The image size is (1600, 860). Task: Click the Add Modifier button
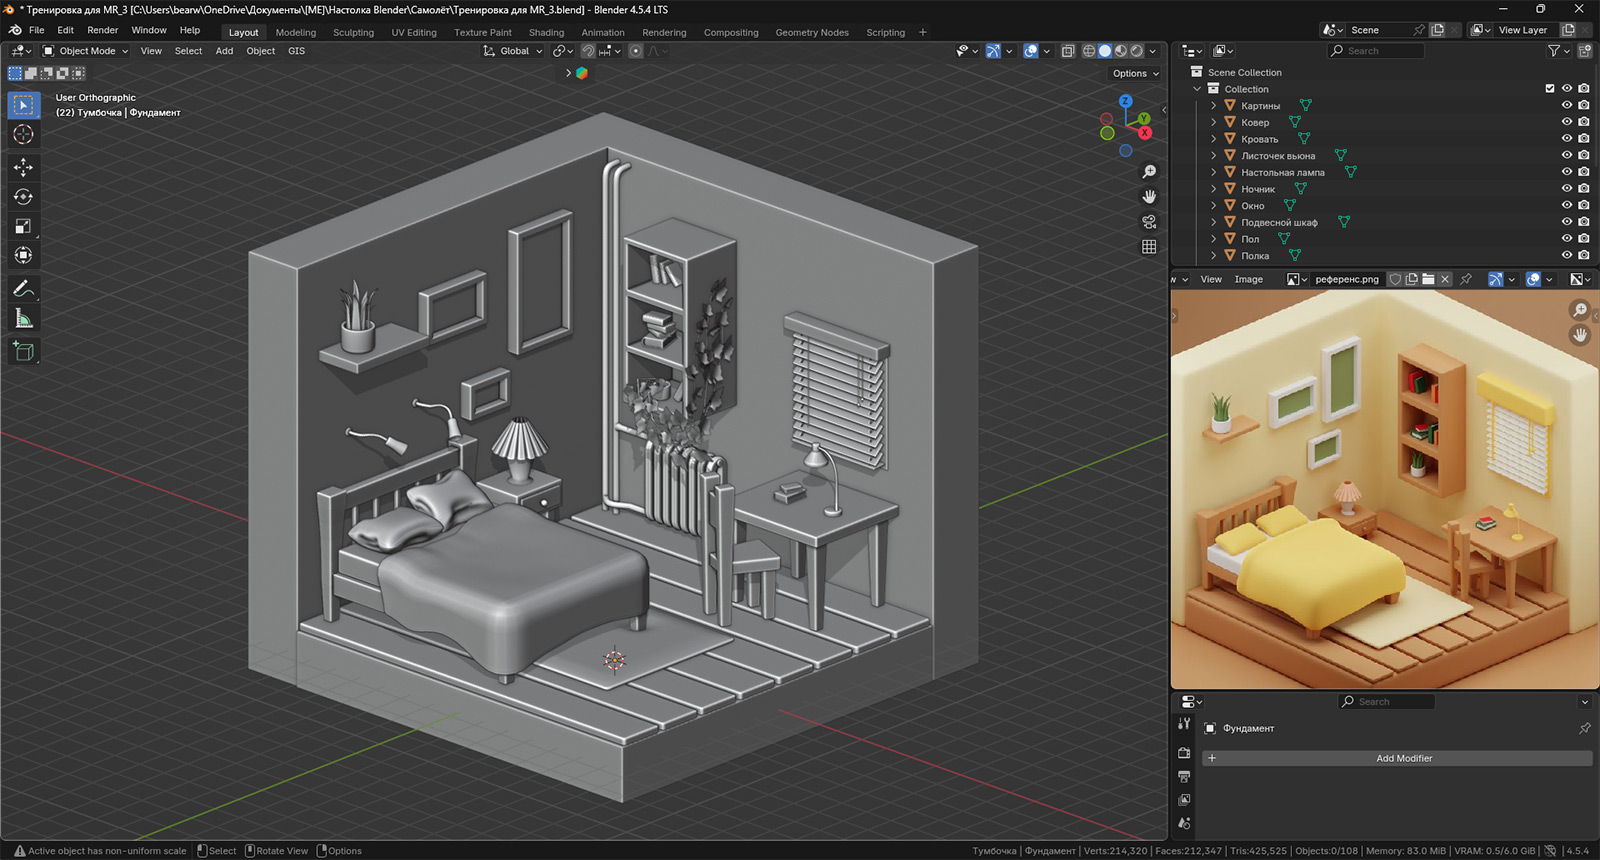[x=1403, y=758]
